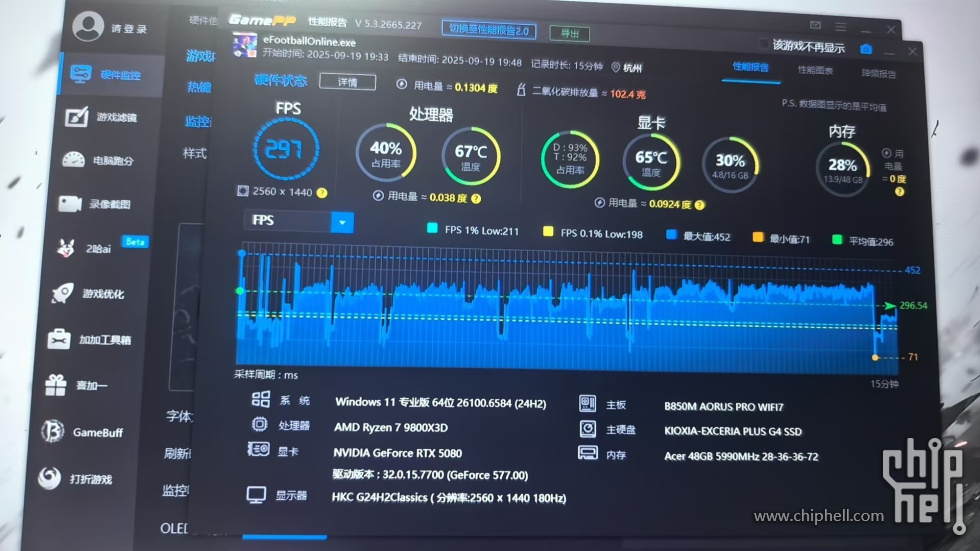Click the power icon beside 用电量 0.1304度
Image resolution: width=980 pixels, height=551 pixels.
(402, 84)
